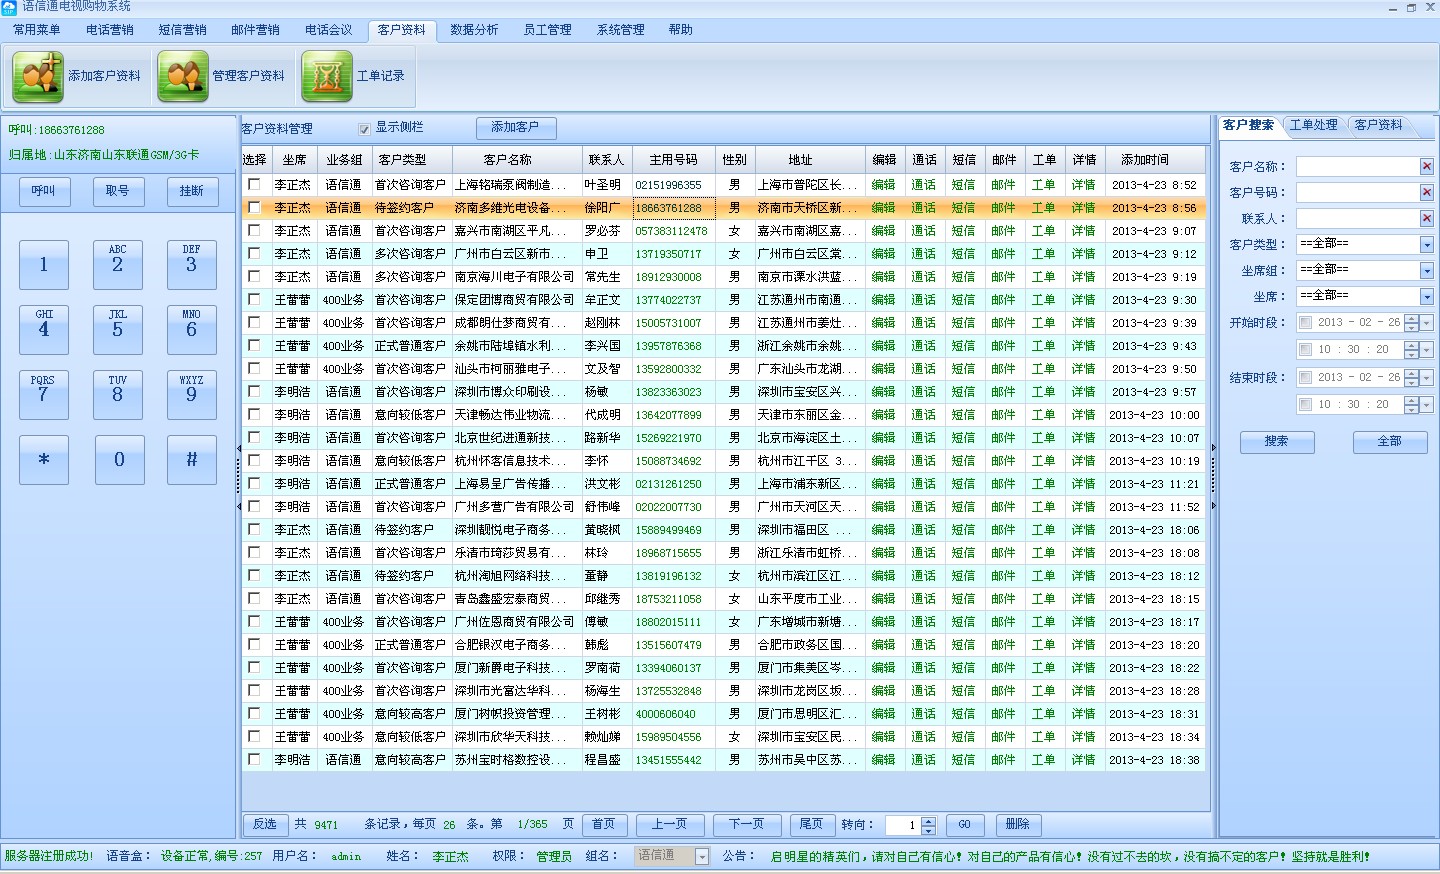Go to 下一页 next page

pyautogui.click(x=747, y=824)
